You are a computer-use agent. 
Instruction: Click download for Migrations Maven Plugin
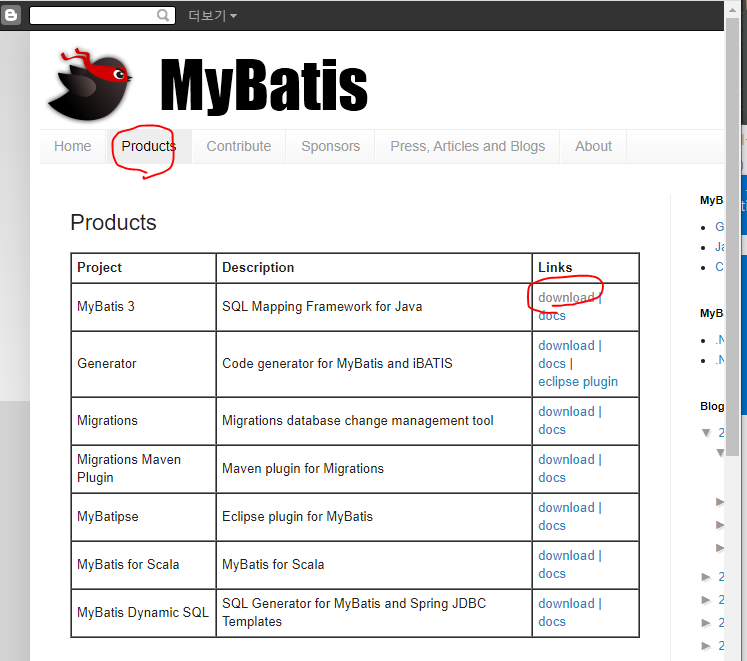tap(566, 460)
